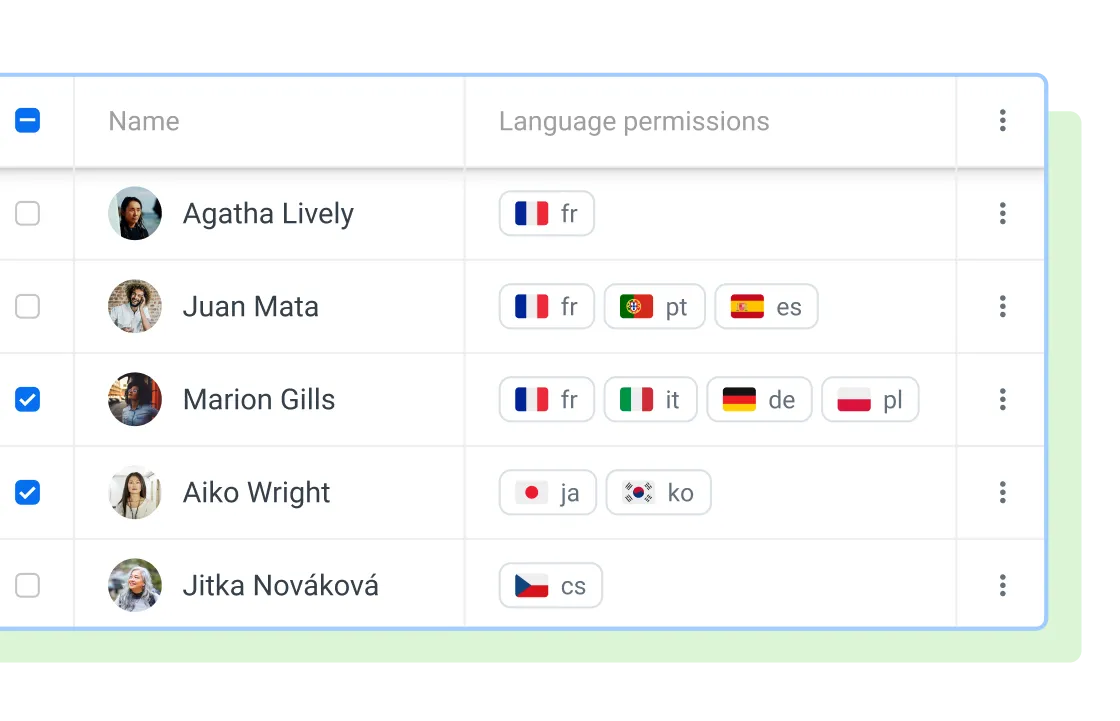Open the Marion Gills row kebab menu

(x=1002, y=400)
